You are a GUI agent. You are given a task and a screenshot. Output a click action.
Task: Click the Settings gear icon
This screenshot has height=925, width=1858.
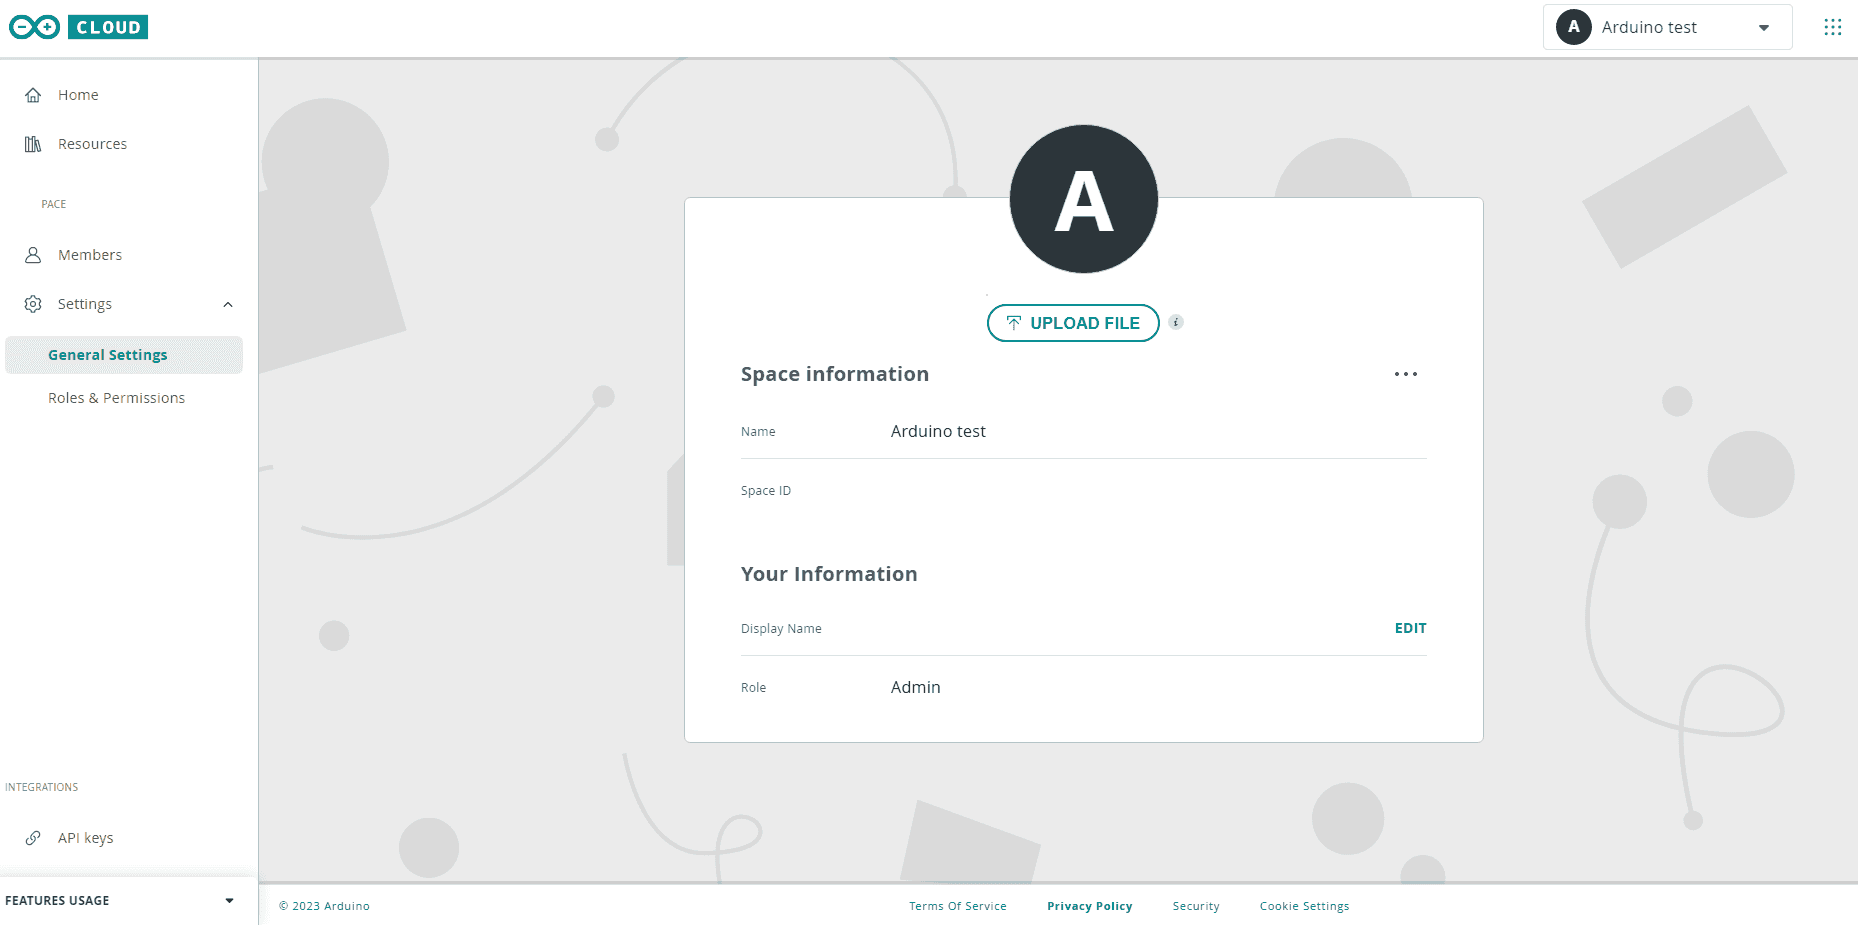click(33, 304)
